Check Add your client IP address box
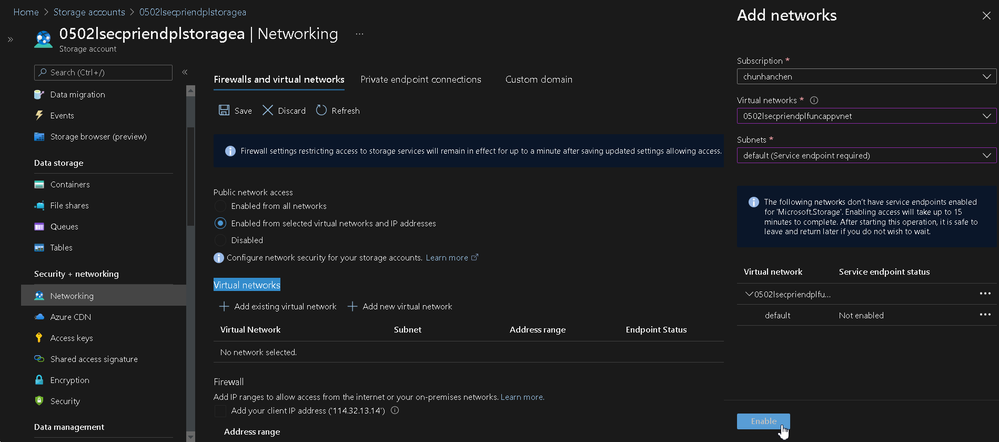Image resolution: width=999 pixels, height=442 pixels. [x=220, y=411]
